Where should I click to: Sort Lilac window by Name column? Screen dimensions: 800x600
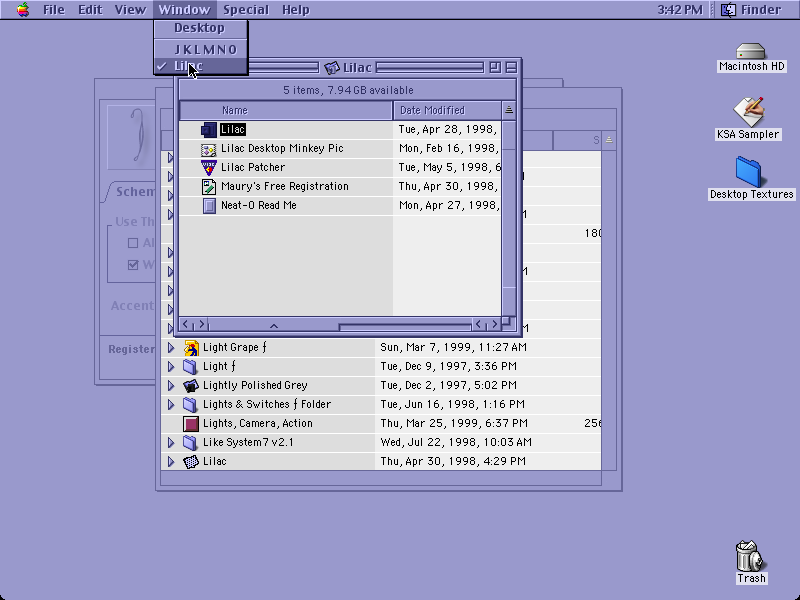coord(286,110)
